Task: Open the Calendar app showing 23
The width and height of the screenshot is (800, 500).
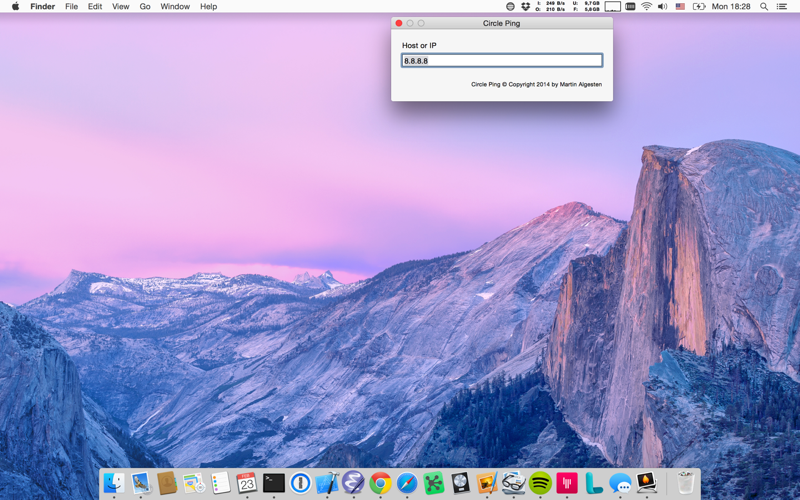Action: tap(247, 483)
